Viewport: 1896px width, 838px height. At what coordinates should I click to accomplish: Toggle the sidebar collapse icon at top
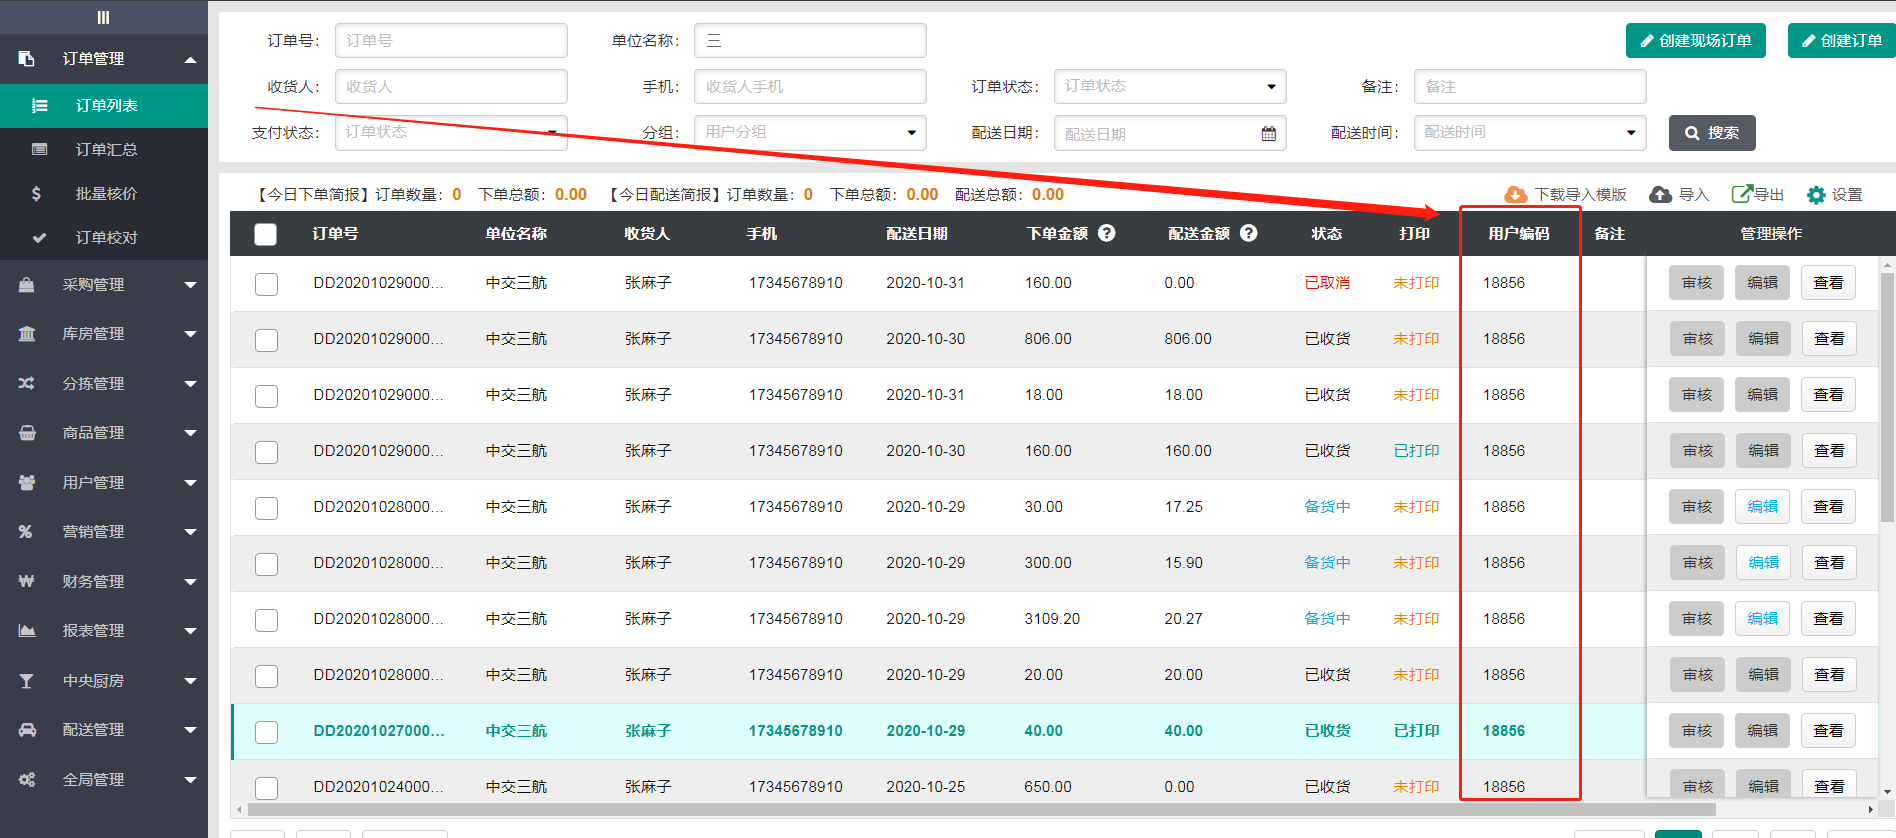[103, 17]
